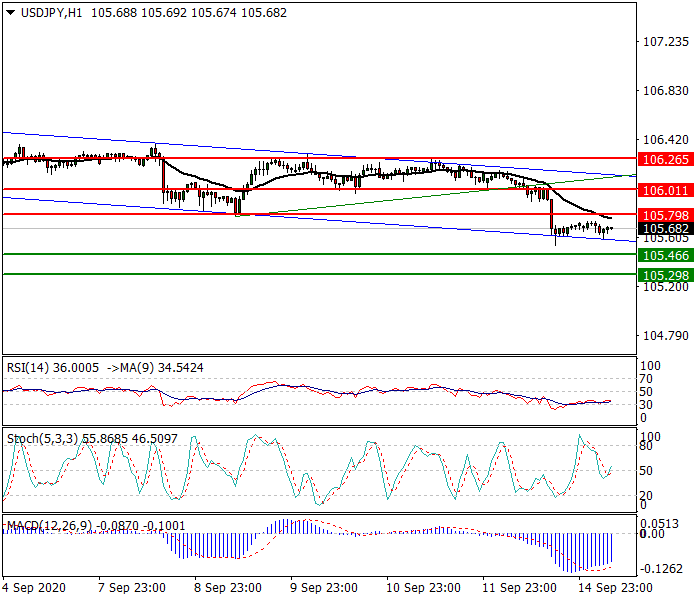
Task: Click the triangle beside USDJPY,H1 title
Action: click(11, 13)
